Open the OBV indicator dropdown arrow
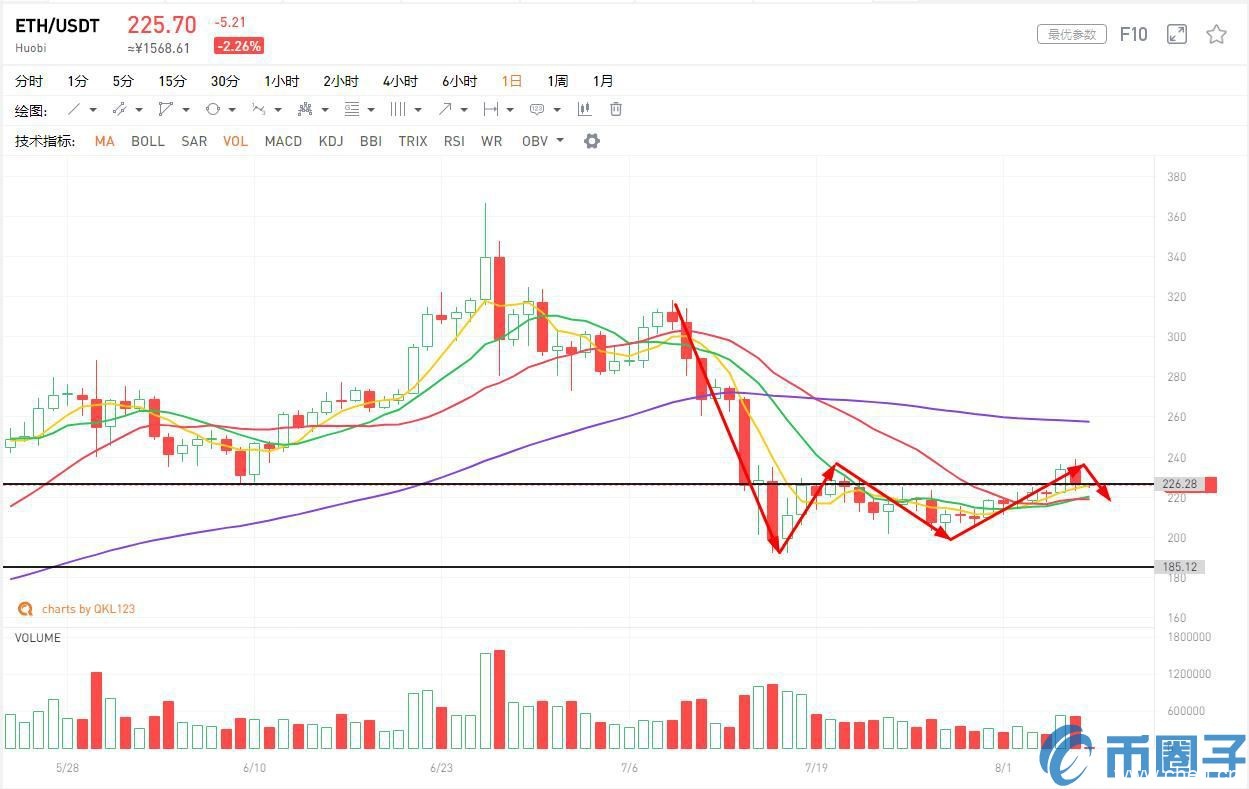This screenshot has width=1249, height=789. click(x=560, y=141)
